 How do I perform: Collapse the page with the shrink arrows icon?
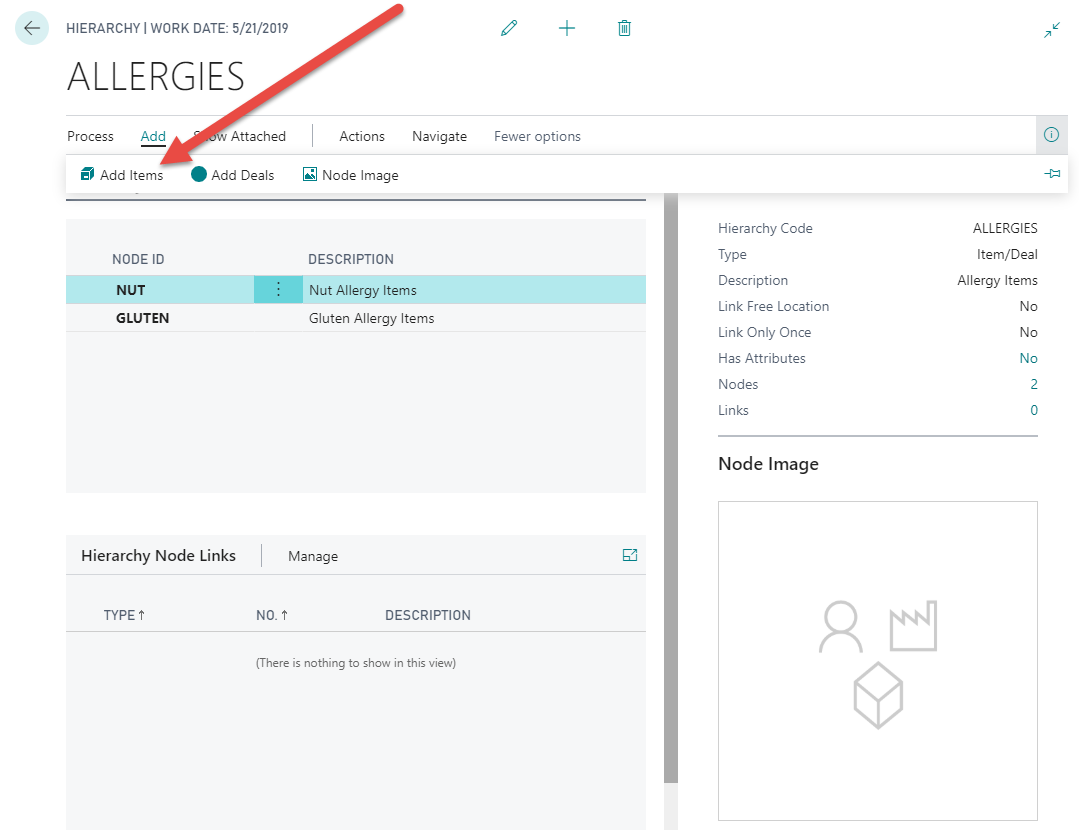(x=1052, y=30)
